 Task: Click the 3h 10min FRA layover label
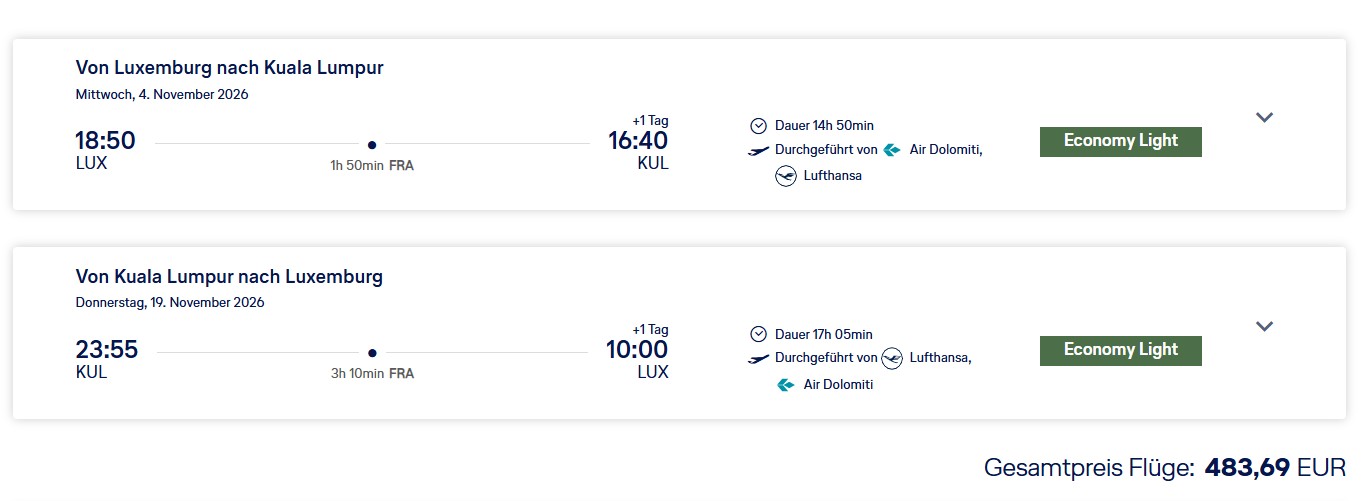coord(372,374)
